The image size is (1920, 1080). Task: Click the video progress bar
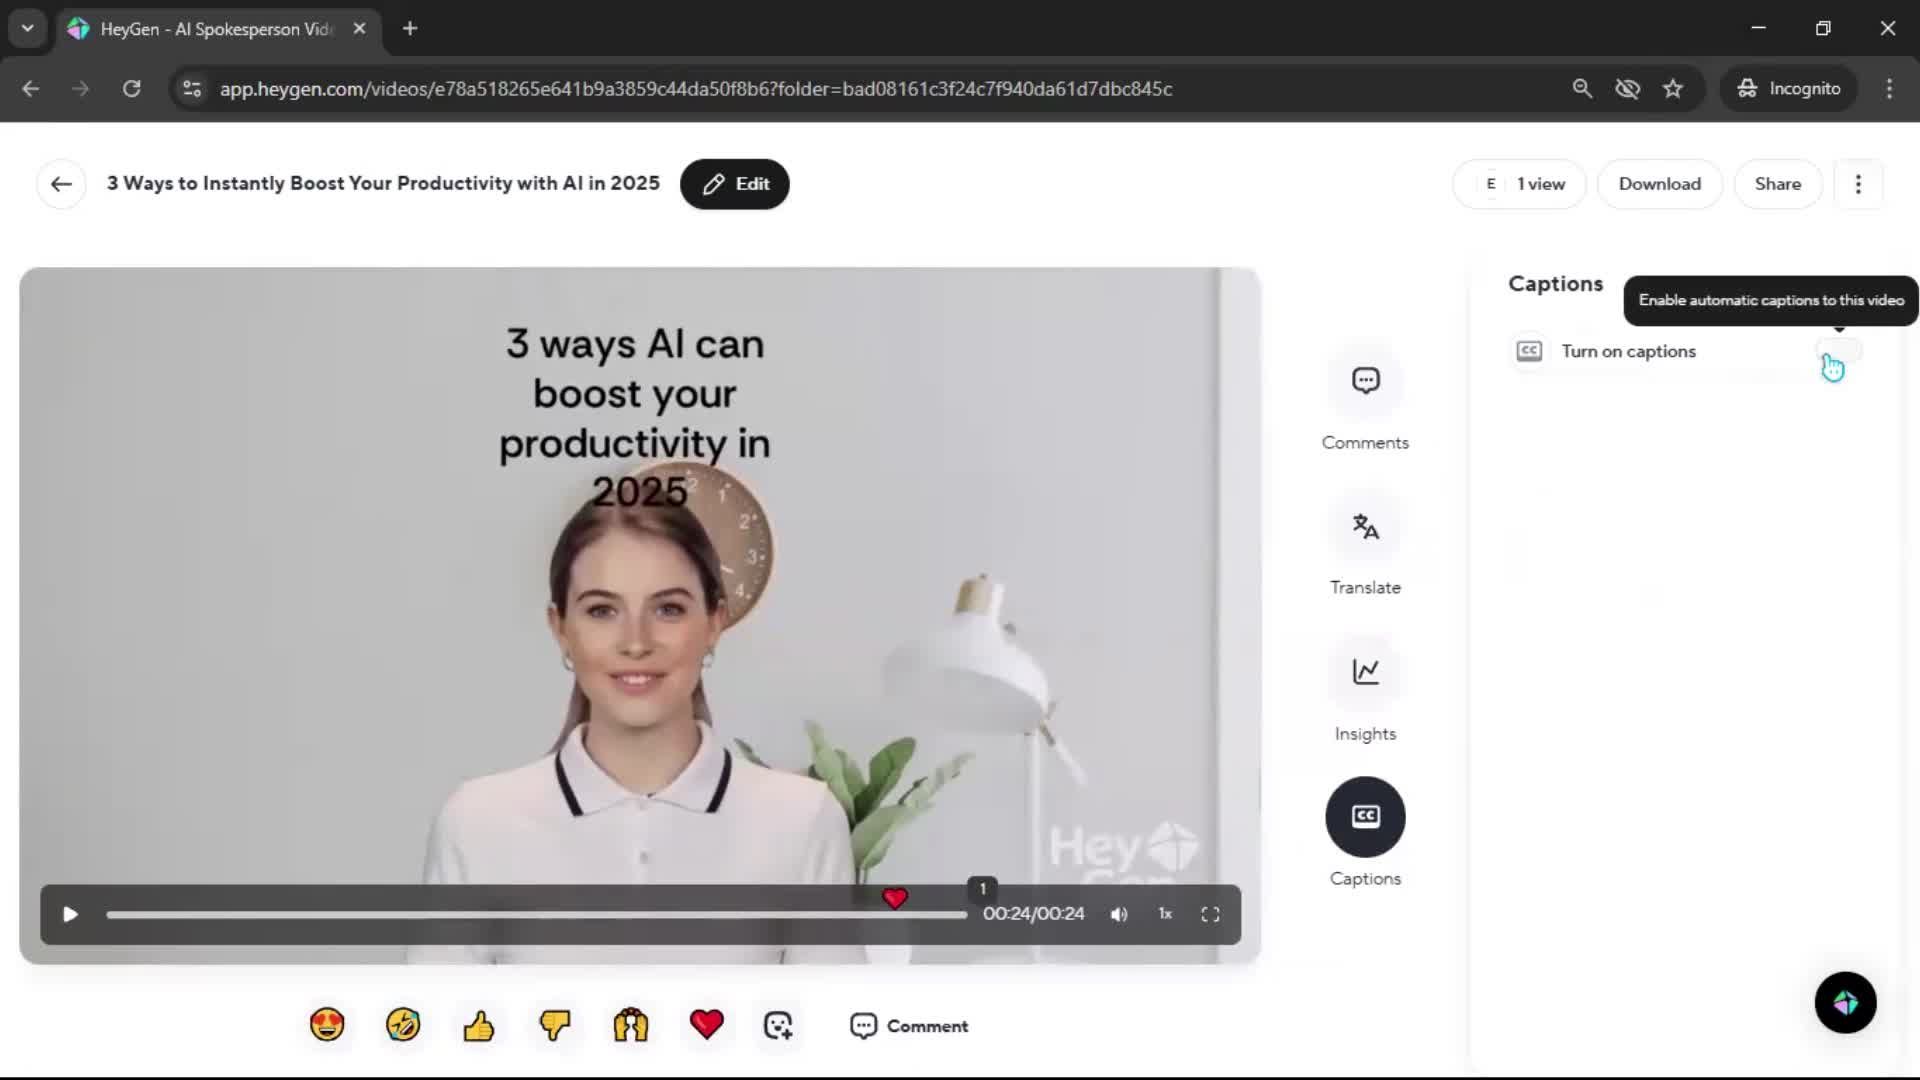(x=500, y=915)
